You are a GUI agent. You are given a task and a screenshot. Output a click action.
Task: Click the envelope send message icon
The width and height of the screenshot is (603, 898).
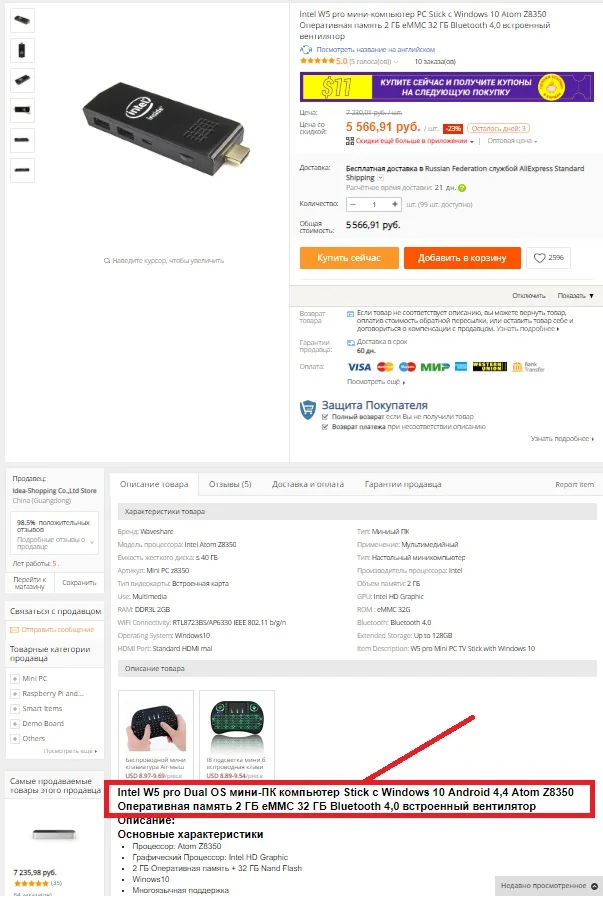coord(14,629)
